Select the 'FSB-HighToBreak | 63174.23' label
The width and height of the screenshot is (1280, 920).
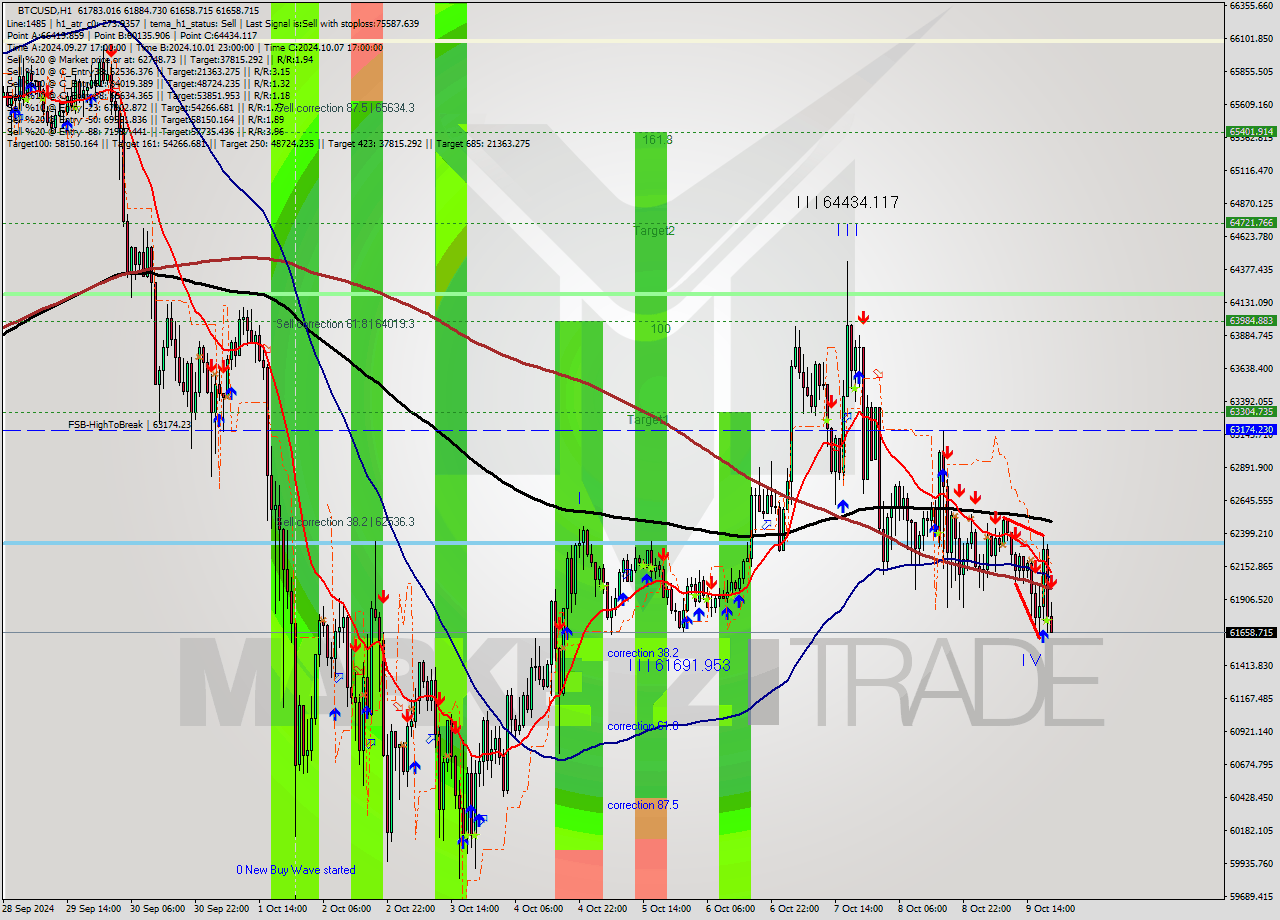click(x=129, y=425)
